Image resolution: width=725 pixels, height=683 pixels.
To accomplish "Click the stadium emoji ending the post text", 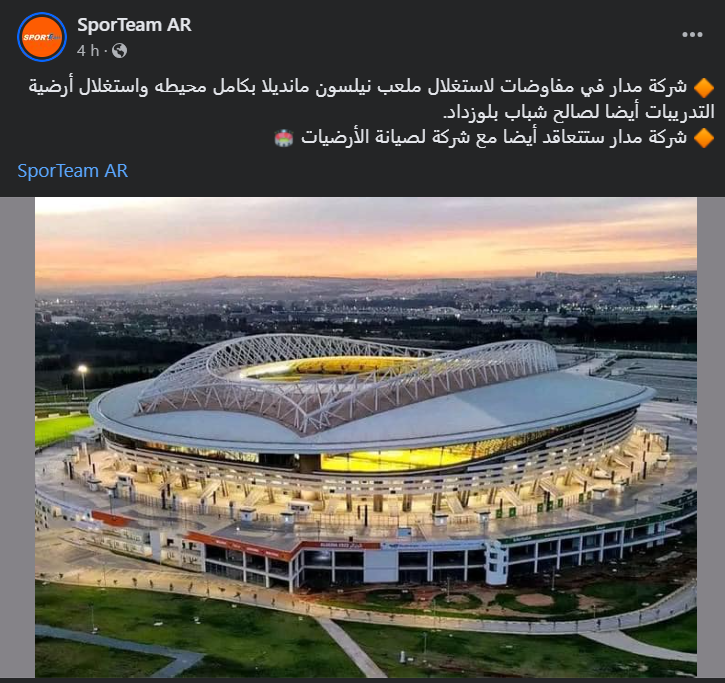I will tap(284, 138).
